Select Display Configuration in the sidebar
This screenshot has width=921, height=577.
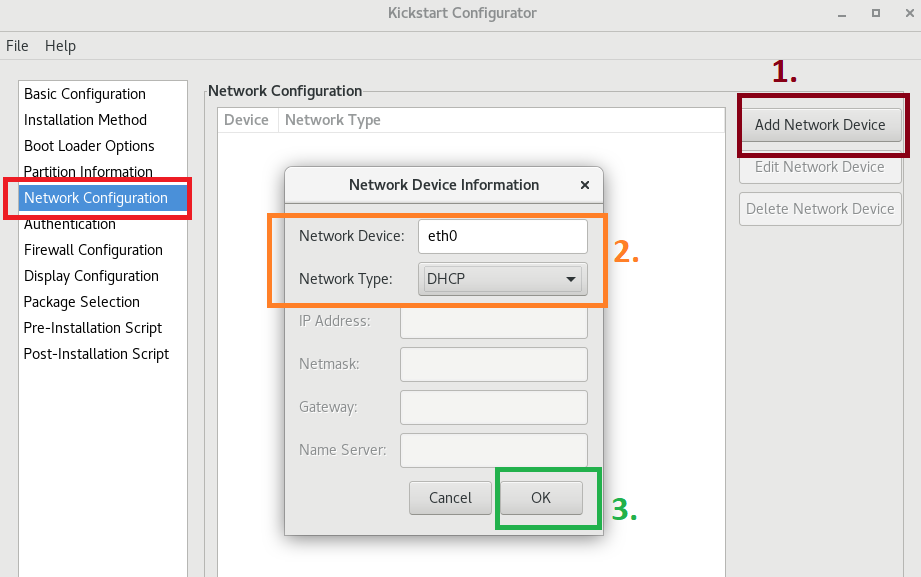[90, 275]
